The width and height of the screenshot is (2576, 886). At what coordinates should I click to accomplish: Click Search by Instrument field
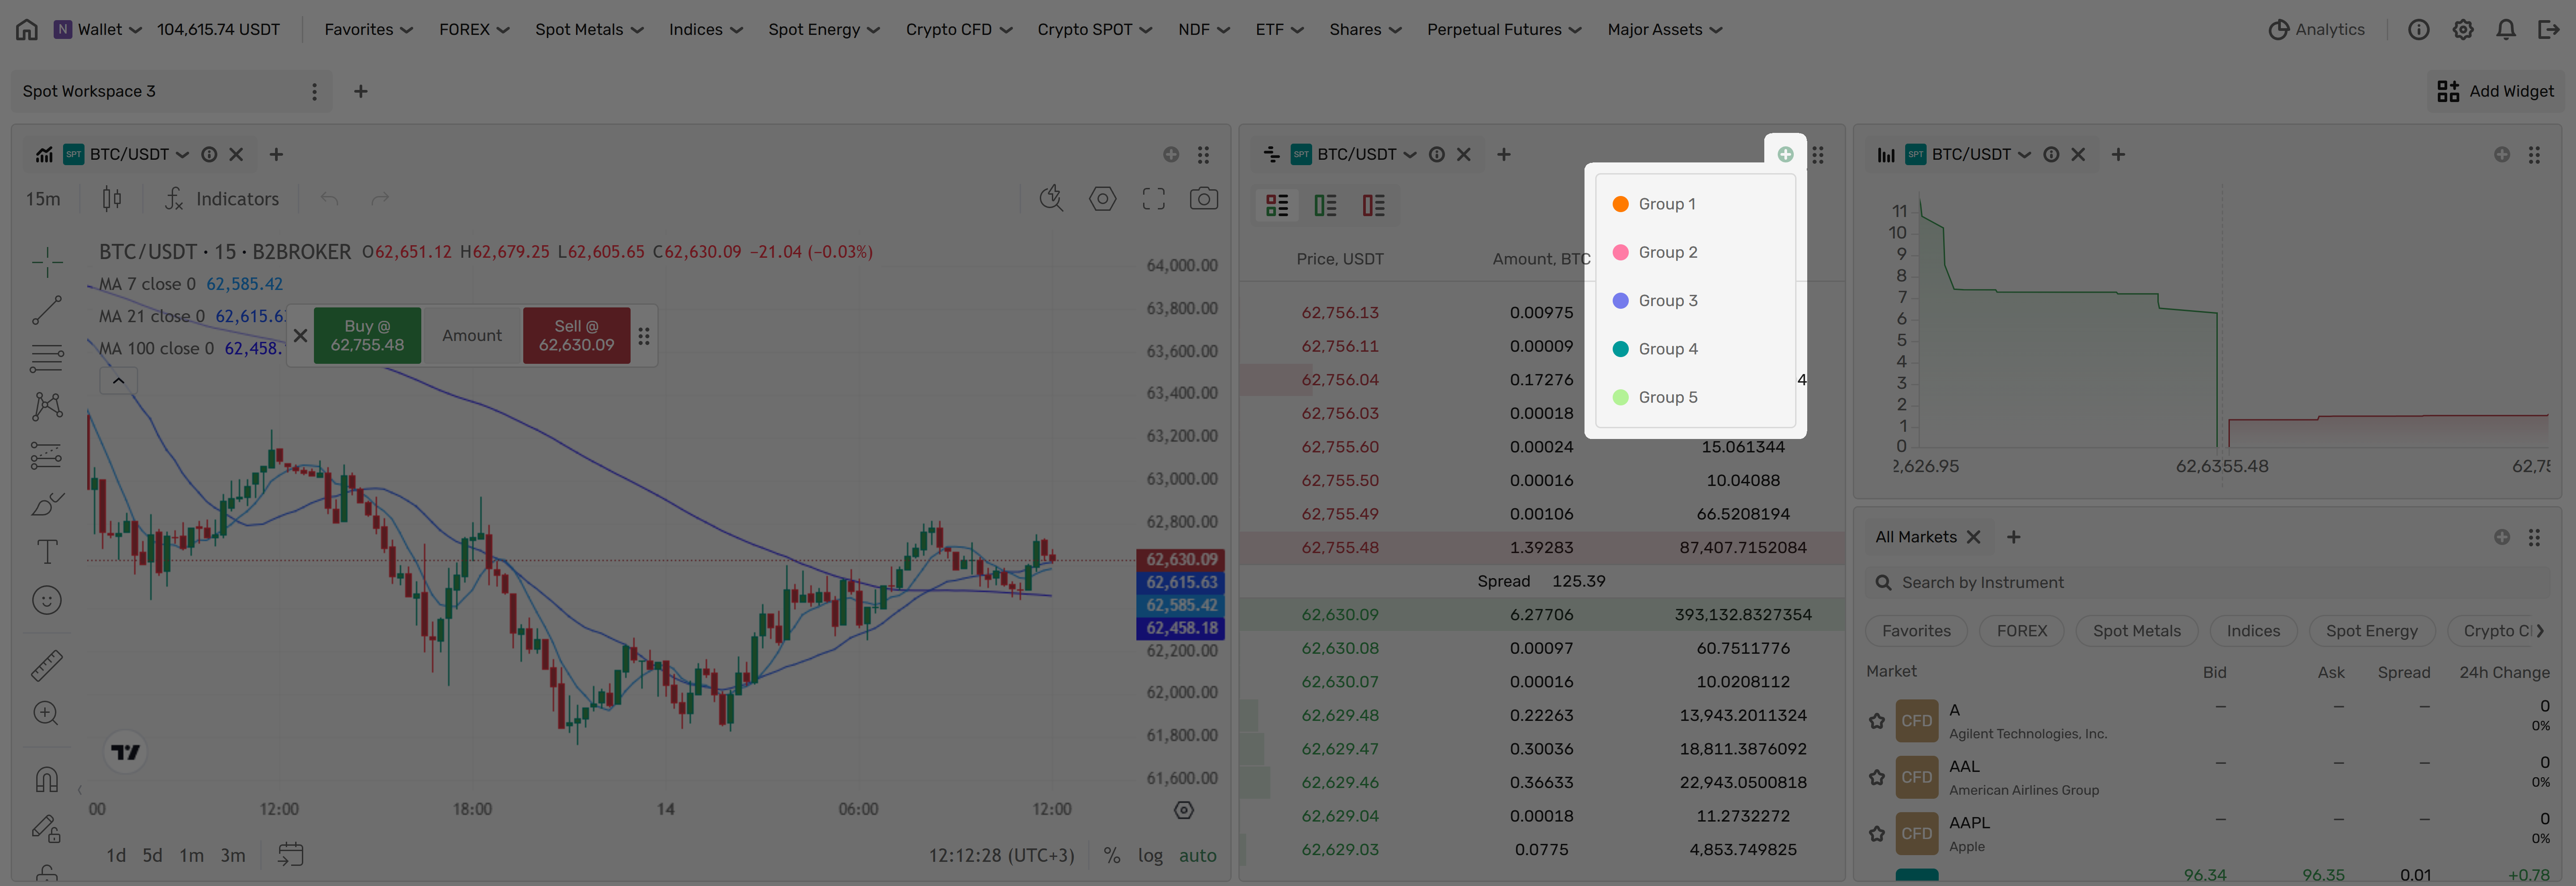pos(2207,582)
